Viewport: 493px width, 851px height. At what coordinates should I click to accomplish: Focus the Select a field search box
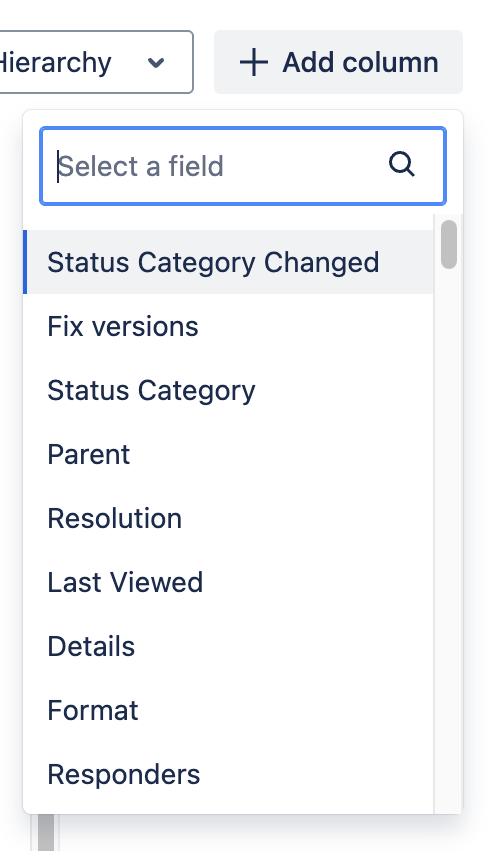[x=243, y=166]
